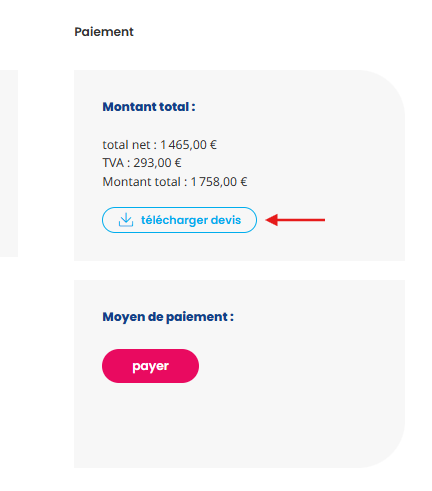Image resolution: width=432 pixels, height=491 pixels.
Task: Click the TVA amount line
Action: coord(142,163)
